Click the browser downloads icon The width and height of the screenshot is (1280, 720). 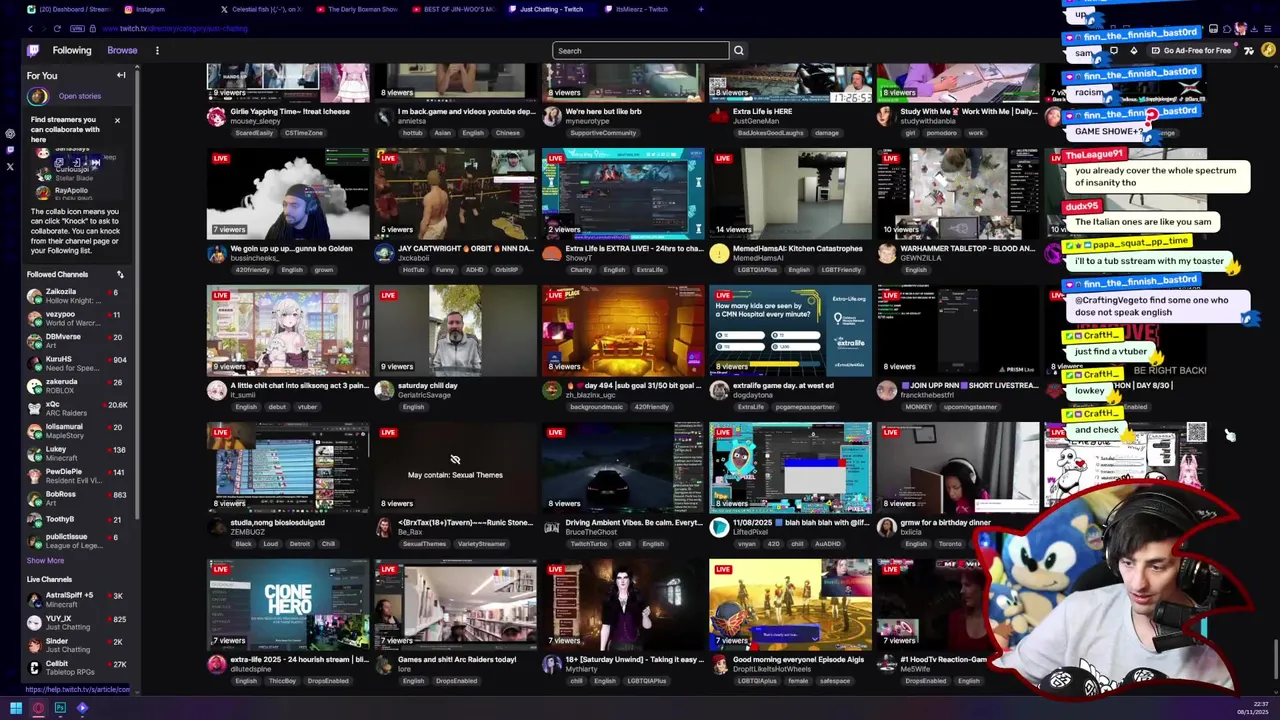pos(1256,28)
